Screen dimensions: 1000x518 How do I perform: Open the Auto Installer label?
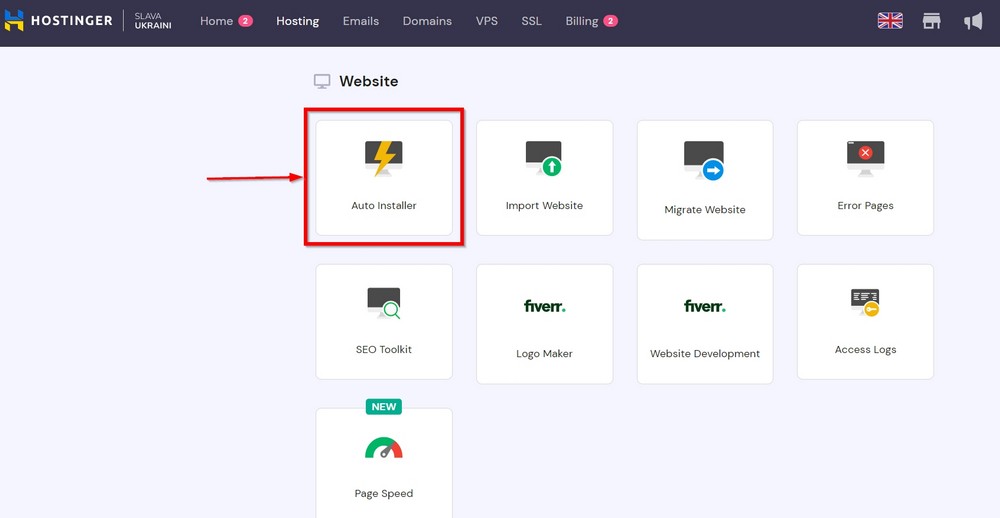tap(384, 205)
